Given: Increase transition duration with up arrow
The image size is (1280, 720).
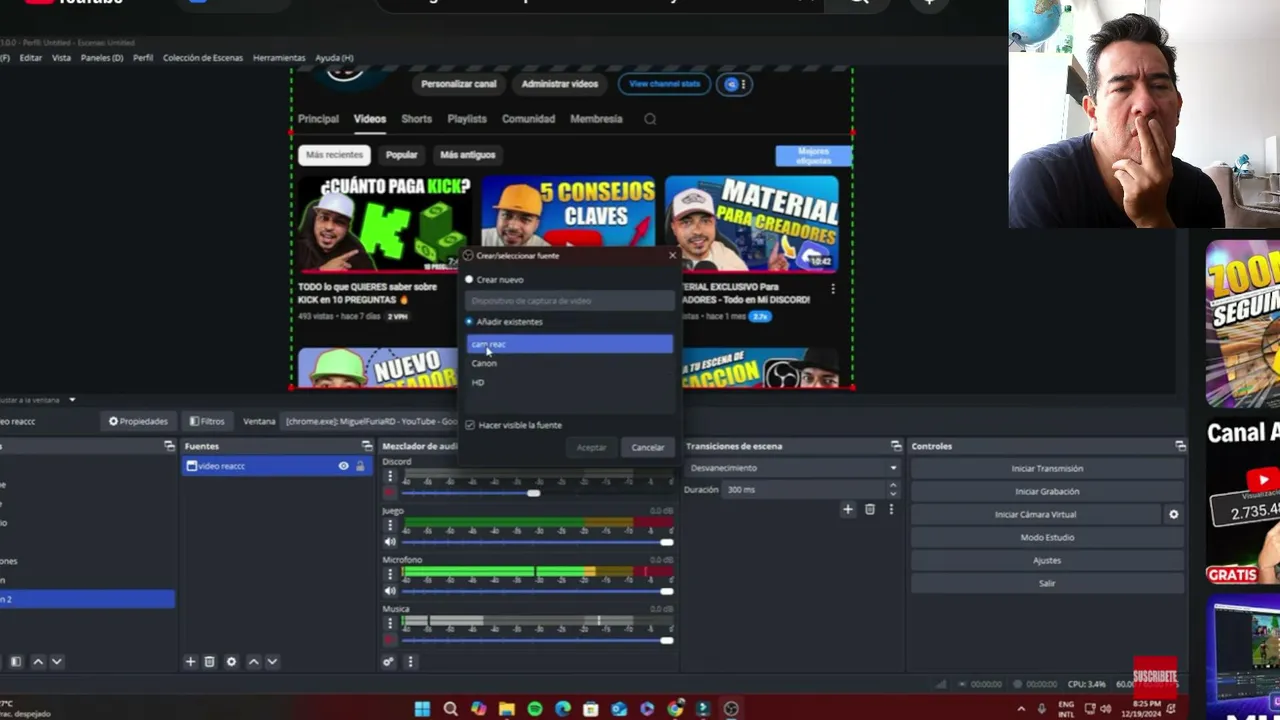Looking at the screenshot, I should [x=893, y=486].
